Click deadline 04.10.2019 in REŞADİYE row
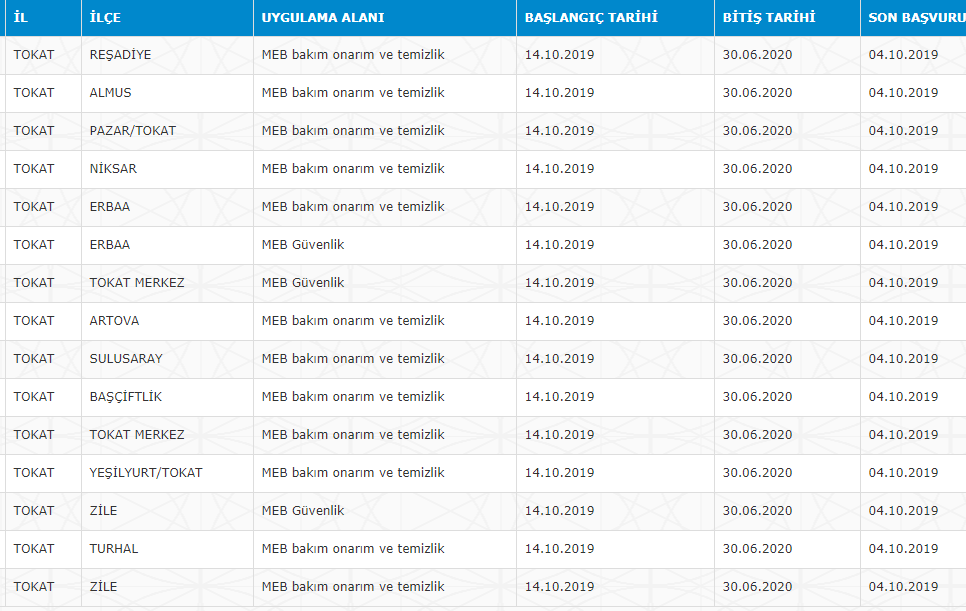966x611 pixels. pyautogui.click(x=903, y=55)
